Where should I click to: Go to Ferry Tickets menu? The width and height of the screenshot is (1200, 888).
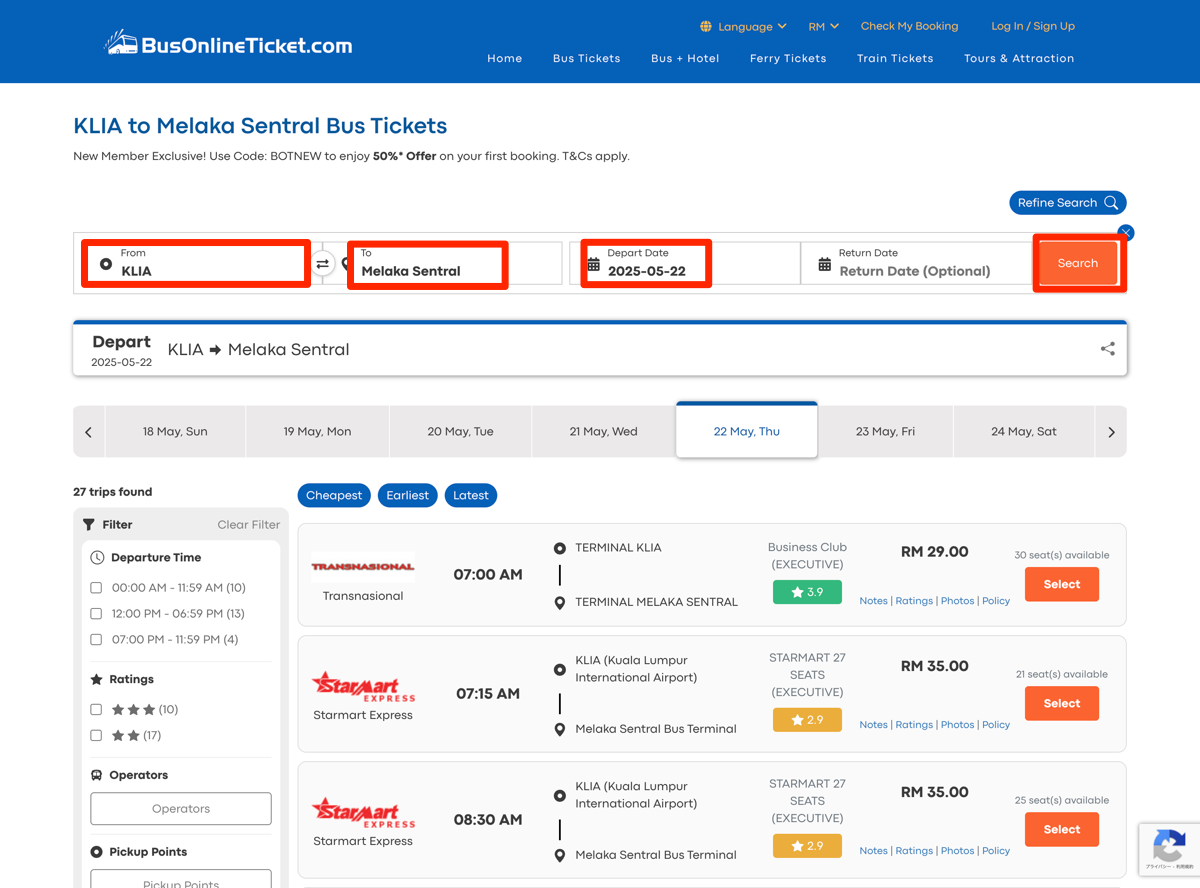[788, 58]
